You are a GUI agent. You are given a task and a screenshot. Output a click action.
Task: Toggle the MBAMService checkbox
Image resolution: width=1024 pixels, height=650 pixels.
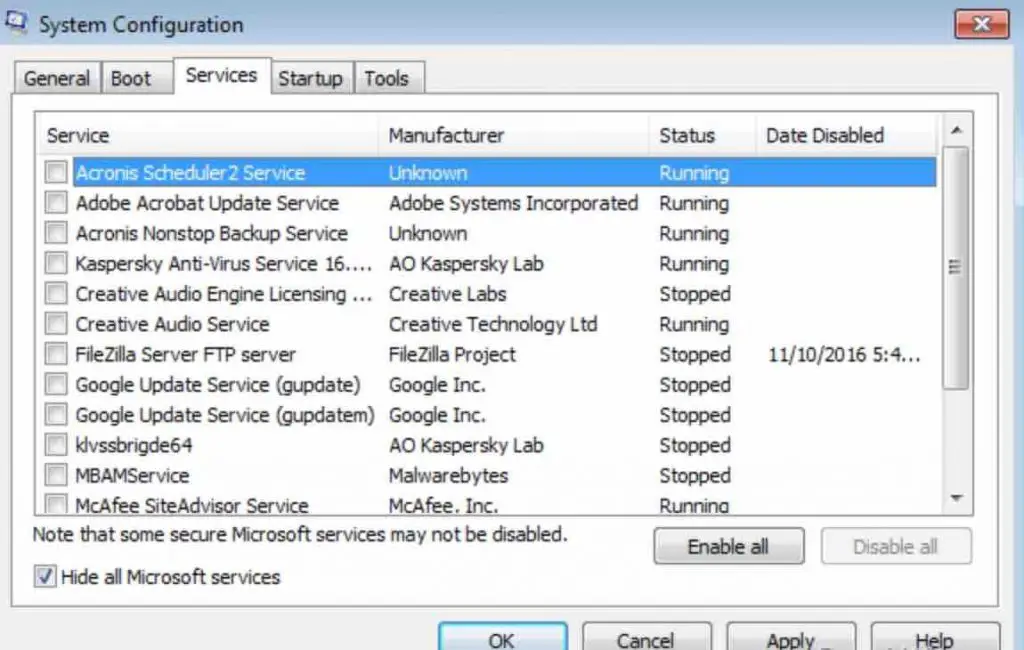click(x=56, y=475)
